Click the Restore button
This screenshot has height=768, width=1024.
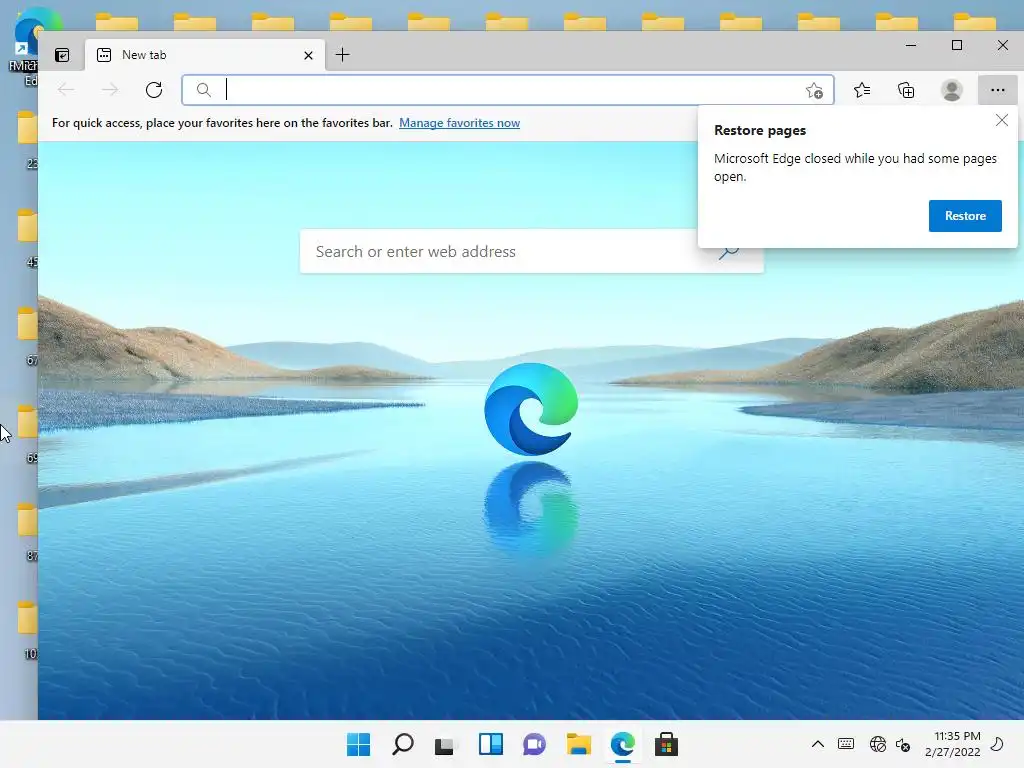pyautogui.click(x=965, y=216)
